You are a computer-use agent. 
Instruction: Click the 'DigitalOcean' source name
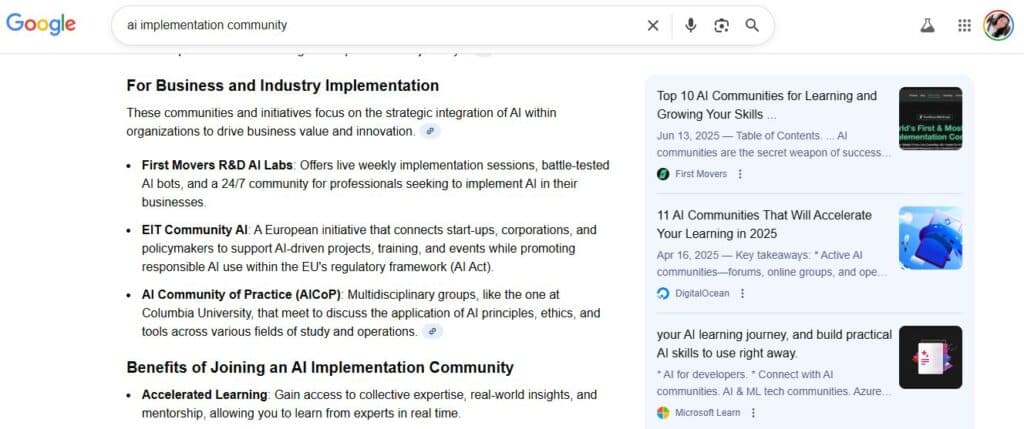pyautogui.click(x=702, y=294)
